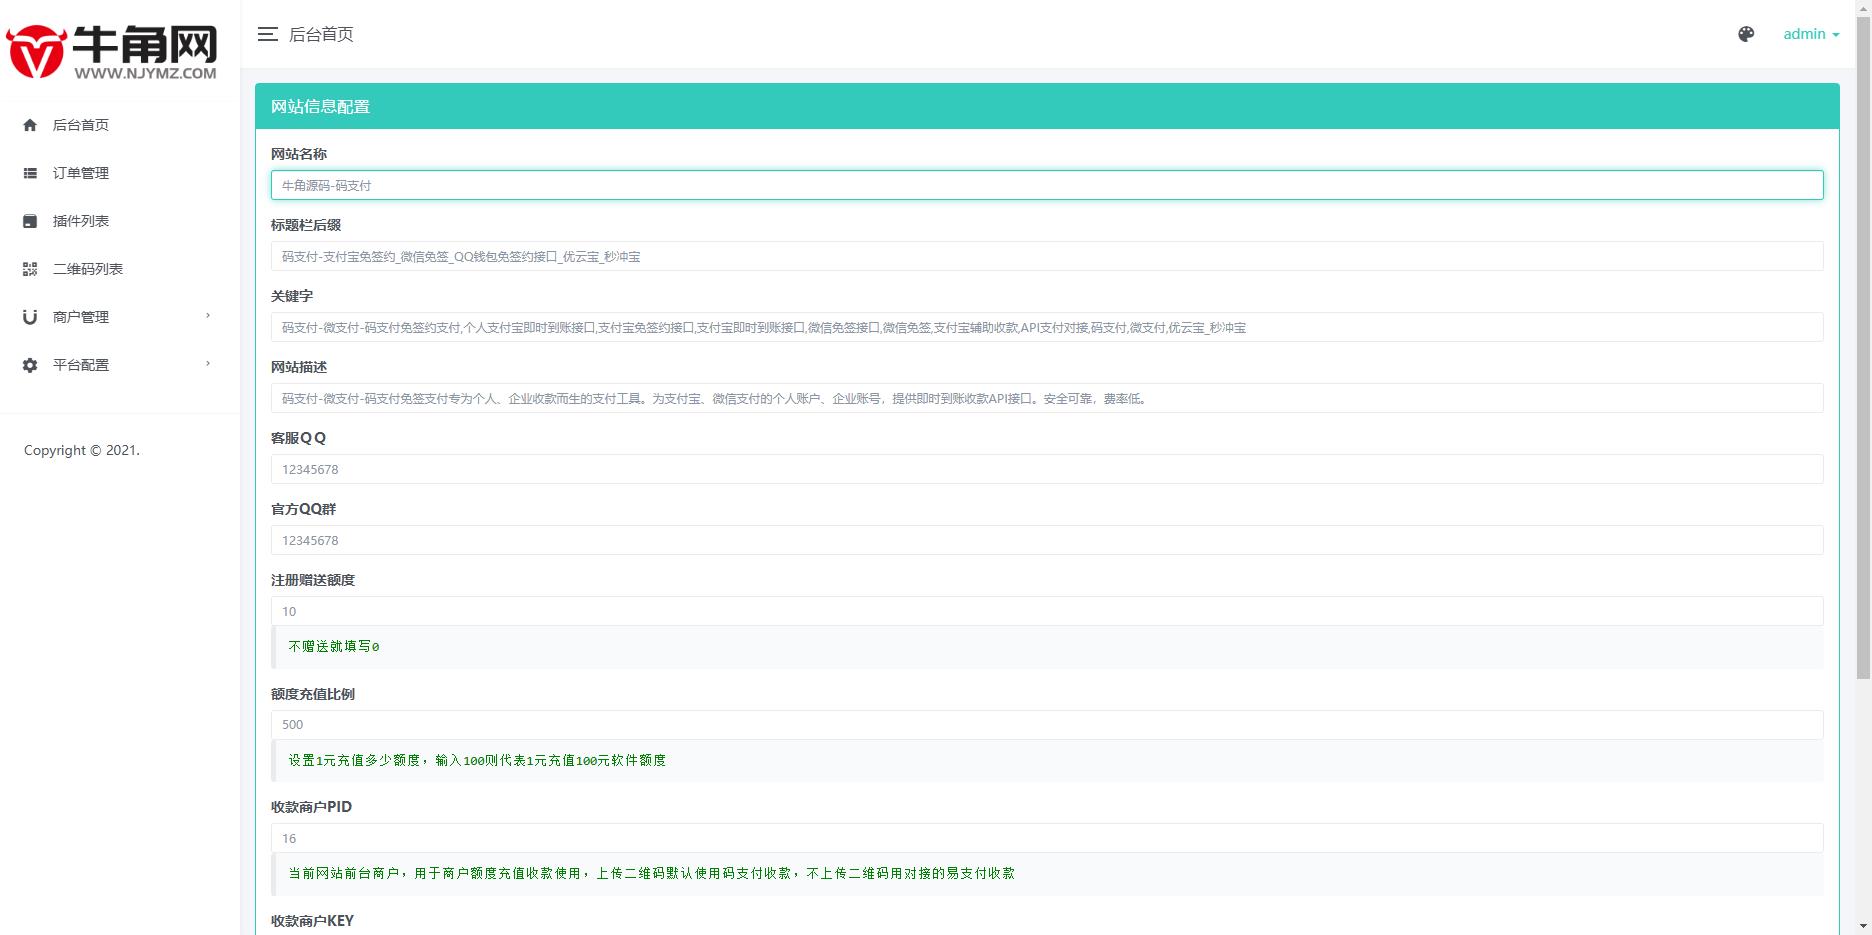The width and height of the screenshot is (1872, 935).
Task: Open the theme palette icon
Action: point(1746,34)
